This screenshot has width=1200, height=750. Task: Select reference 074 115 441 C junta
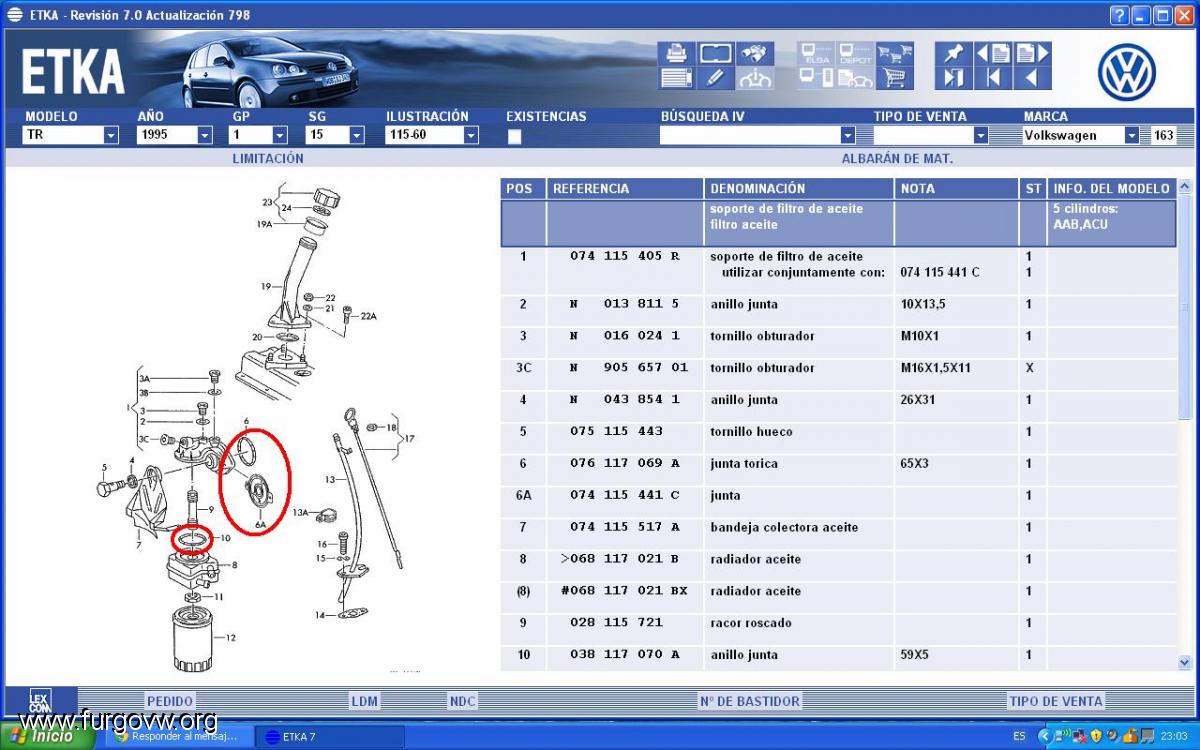click(625, 496)
